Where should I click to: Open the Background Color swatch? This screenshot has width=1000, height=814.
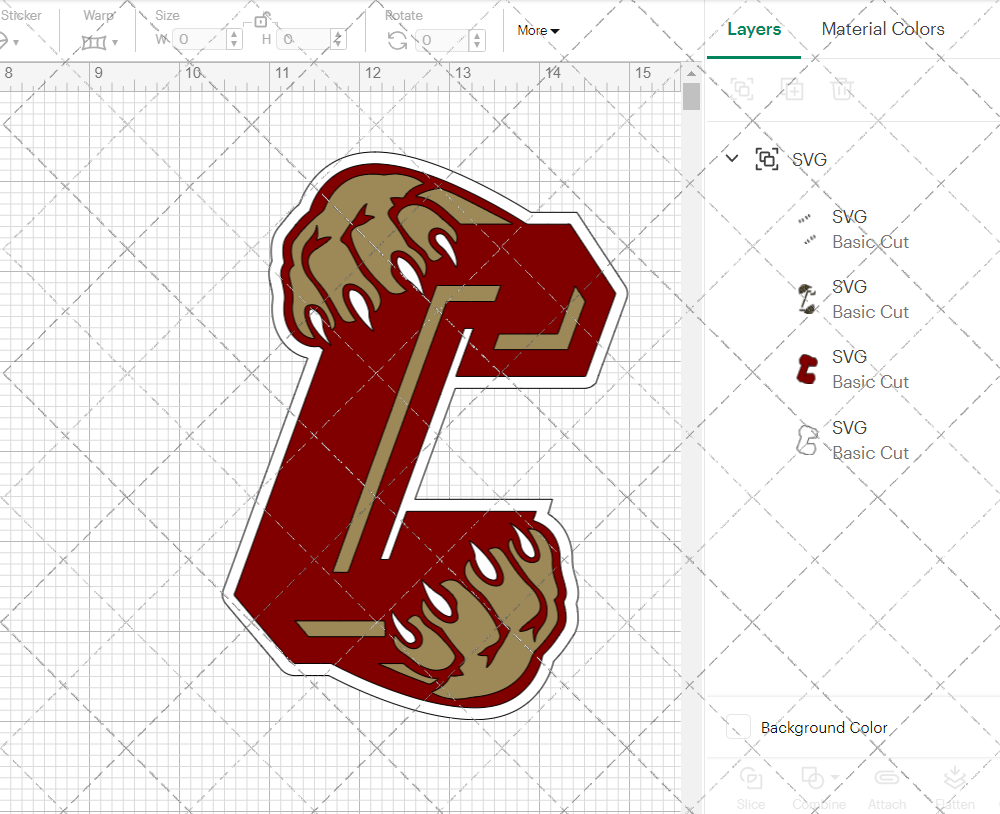[739, 727]
